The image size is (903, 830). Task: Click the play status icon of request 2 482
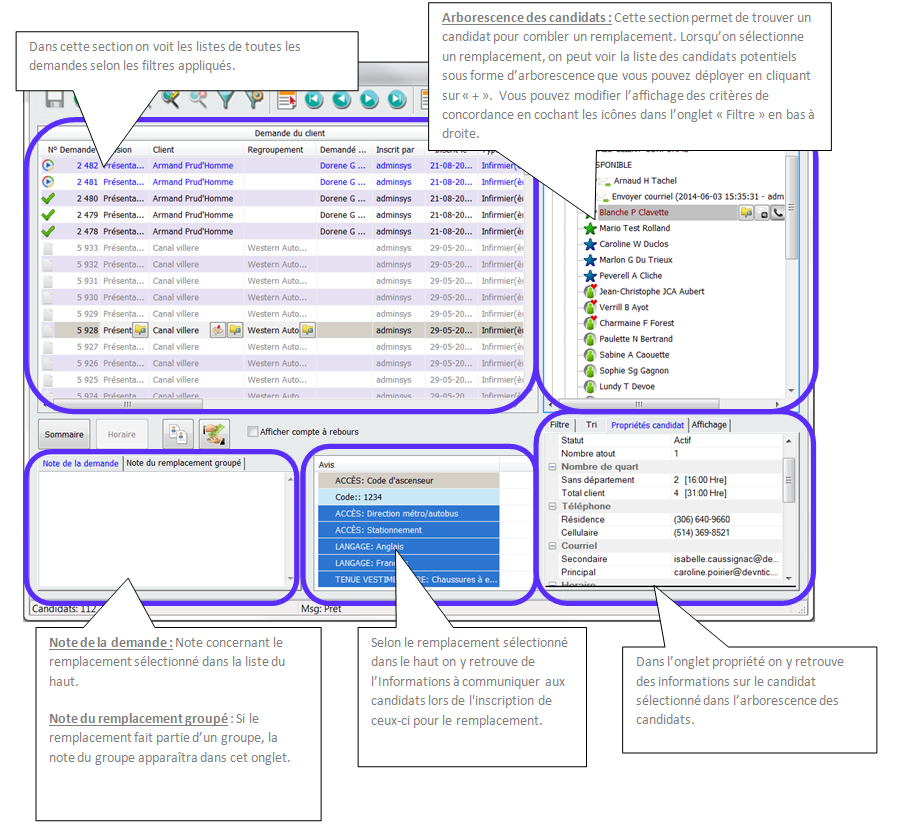coord(47,166)
